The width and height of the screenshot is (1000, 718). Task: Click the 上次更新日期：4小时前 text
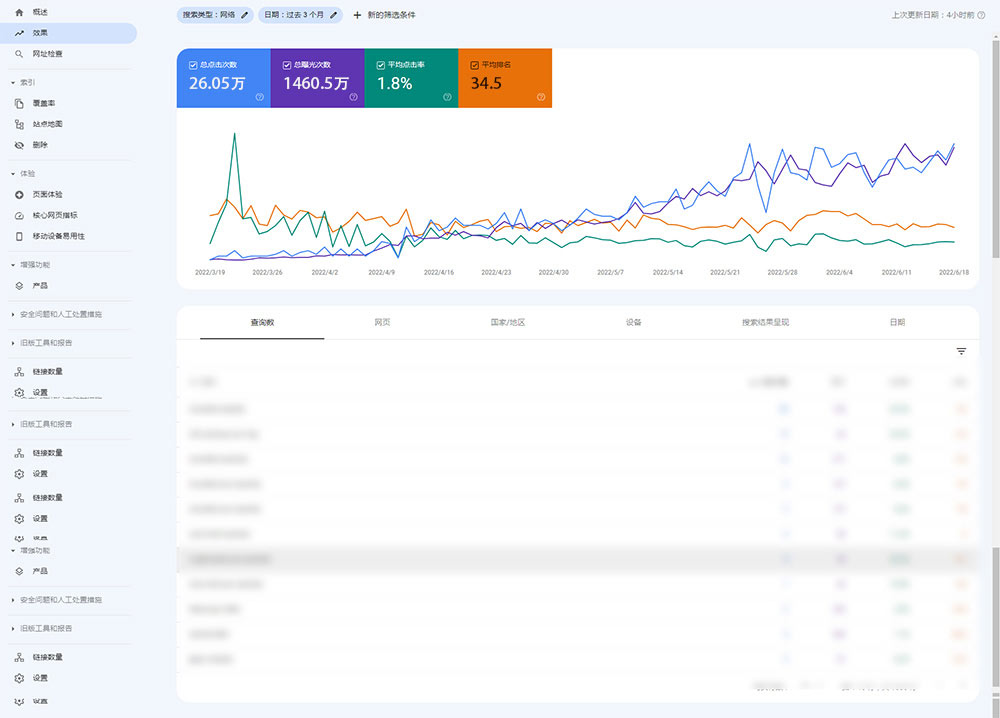pyautogui.click(x=933, y=15)
